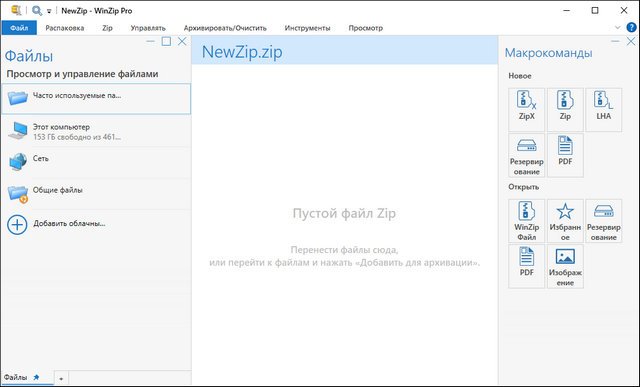Create new PDF under Новое
640x387 pixels.
click(x=565, y=155)
